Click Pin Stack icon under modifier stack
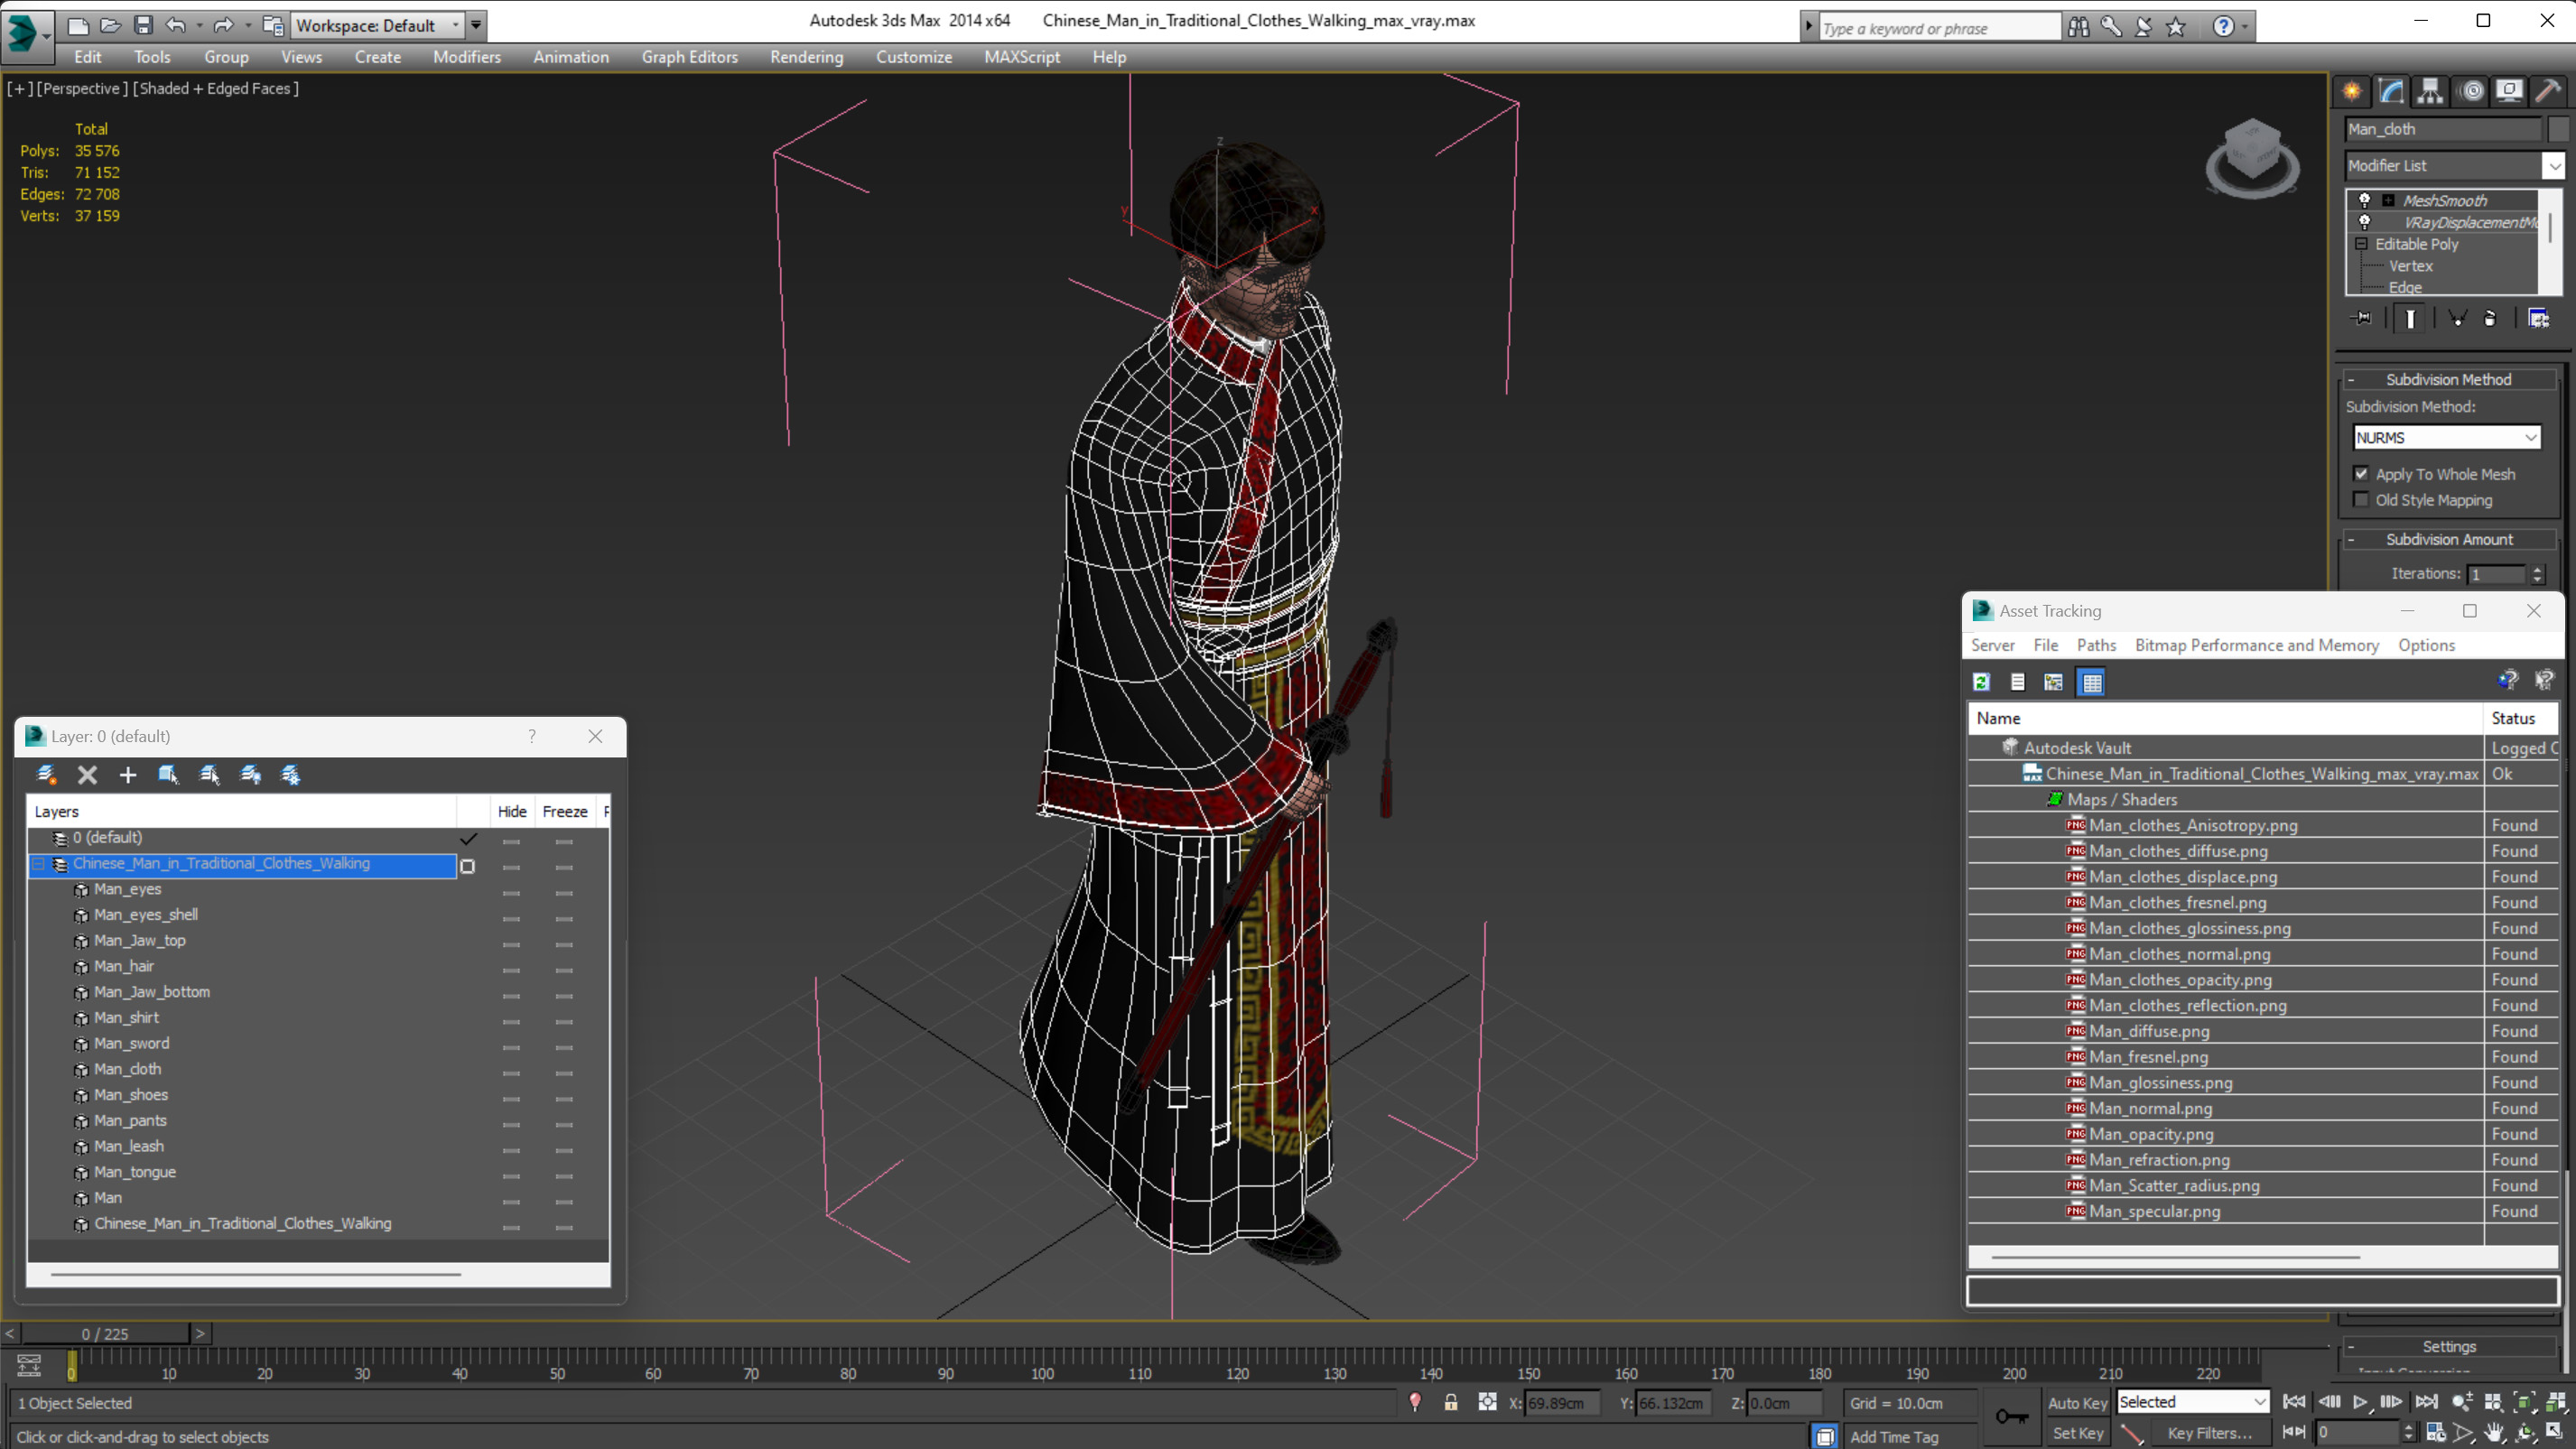The height and width of the screenshot is (1449, 2576). tap(2362, 318)
